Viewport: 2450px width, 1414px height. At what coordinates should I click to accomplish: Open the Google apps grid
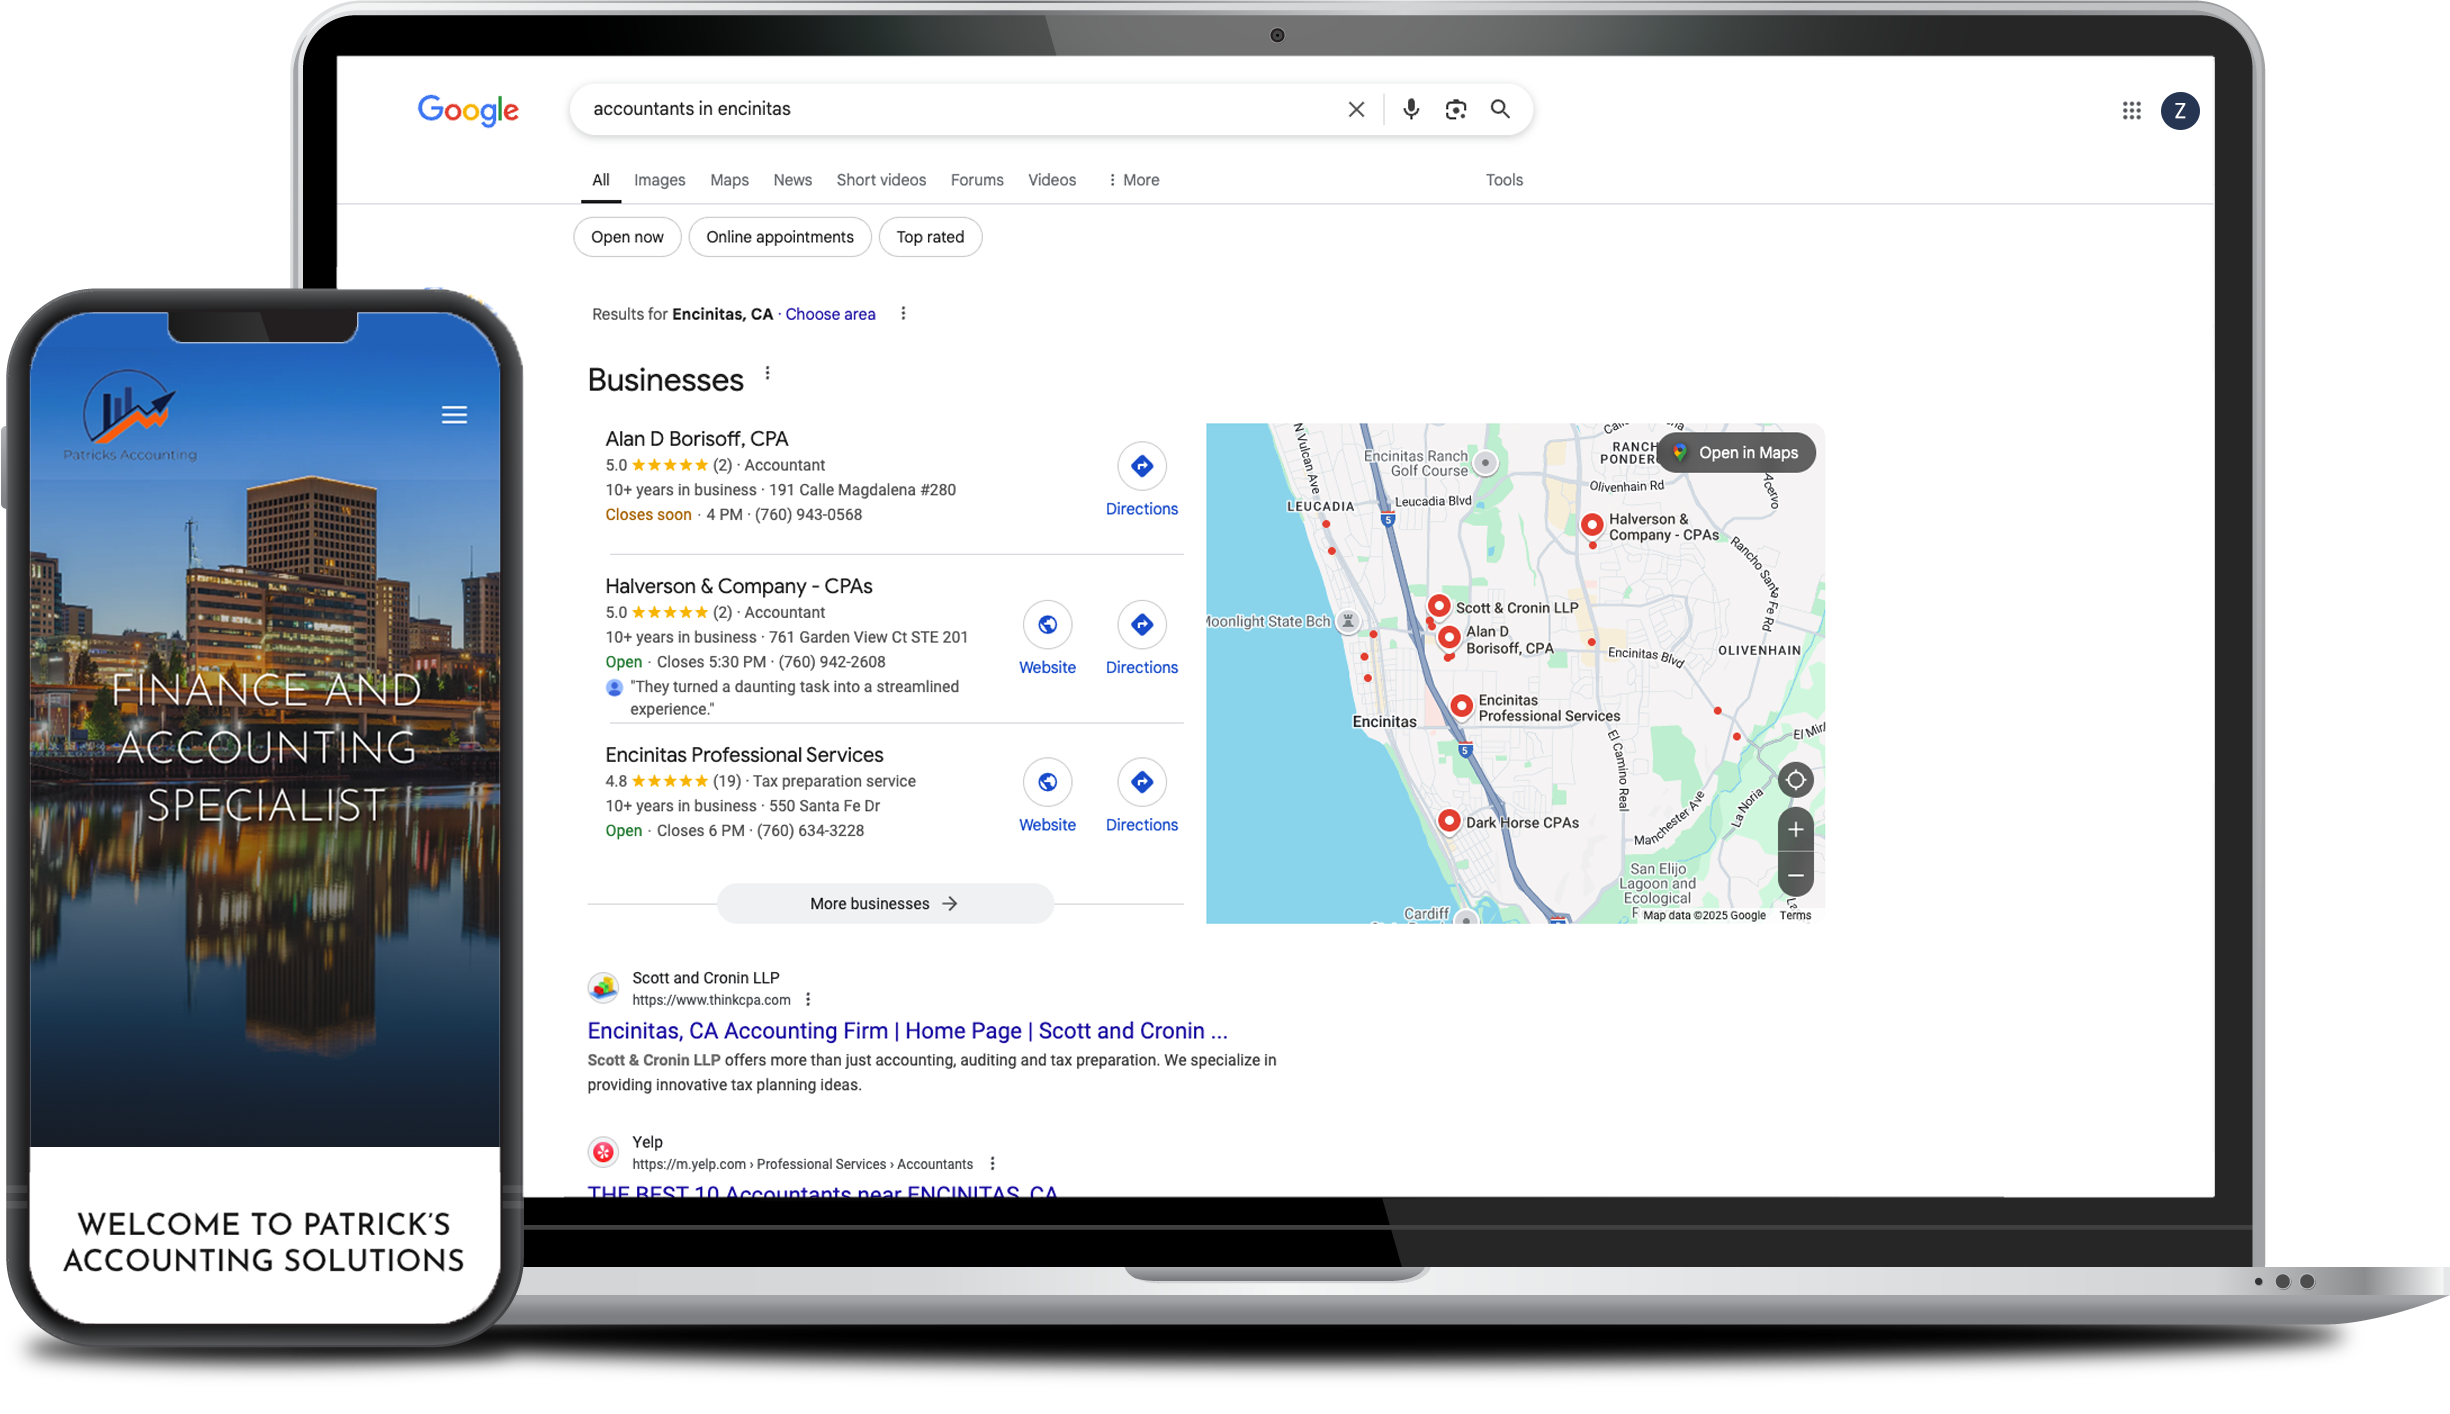tap(2131, 111)
